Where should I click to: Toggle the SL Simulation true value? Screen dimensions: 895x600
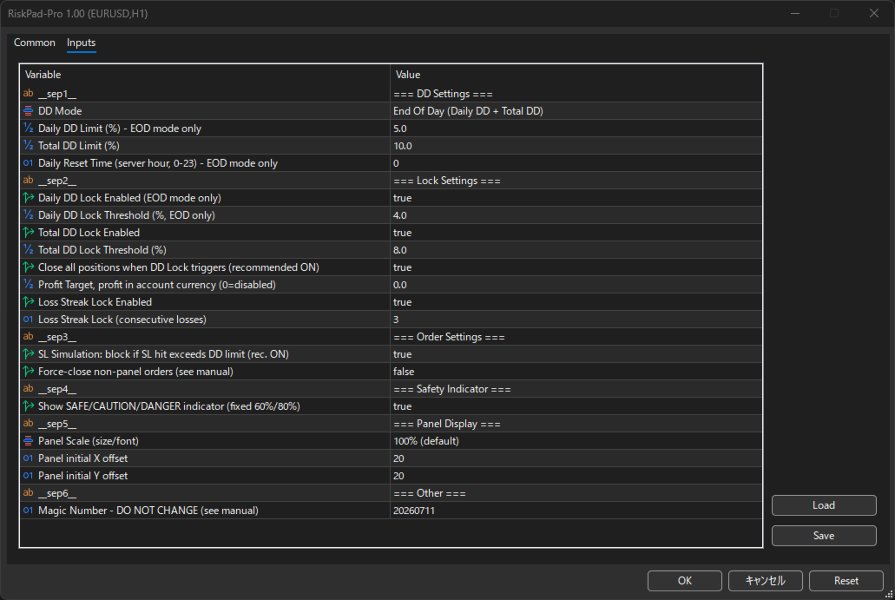576,354
